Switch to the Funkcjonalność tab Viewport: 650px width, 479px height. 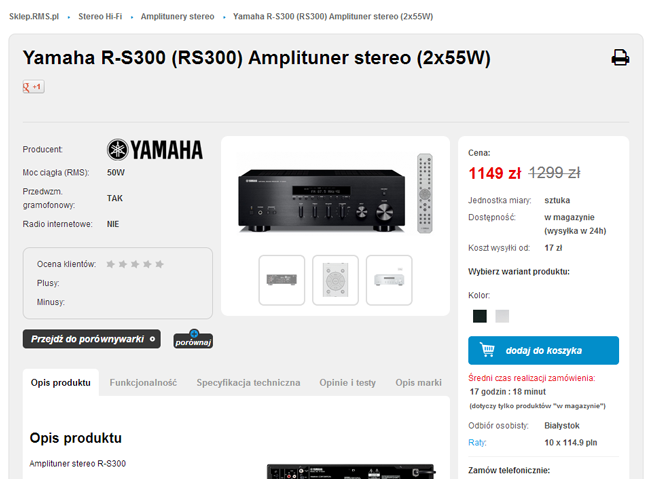pos(143,383)
